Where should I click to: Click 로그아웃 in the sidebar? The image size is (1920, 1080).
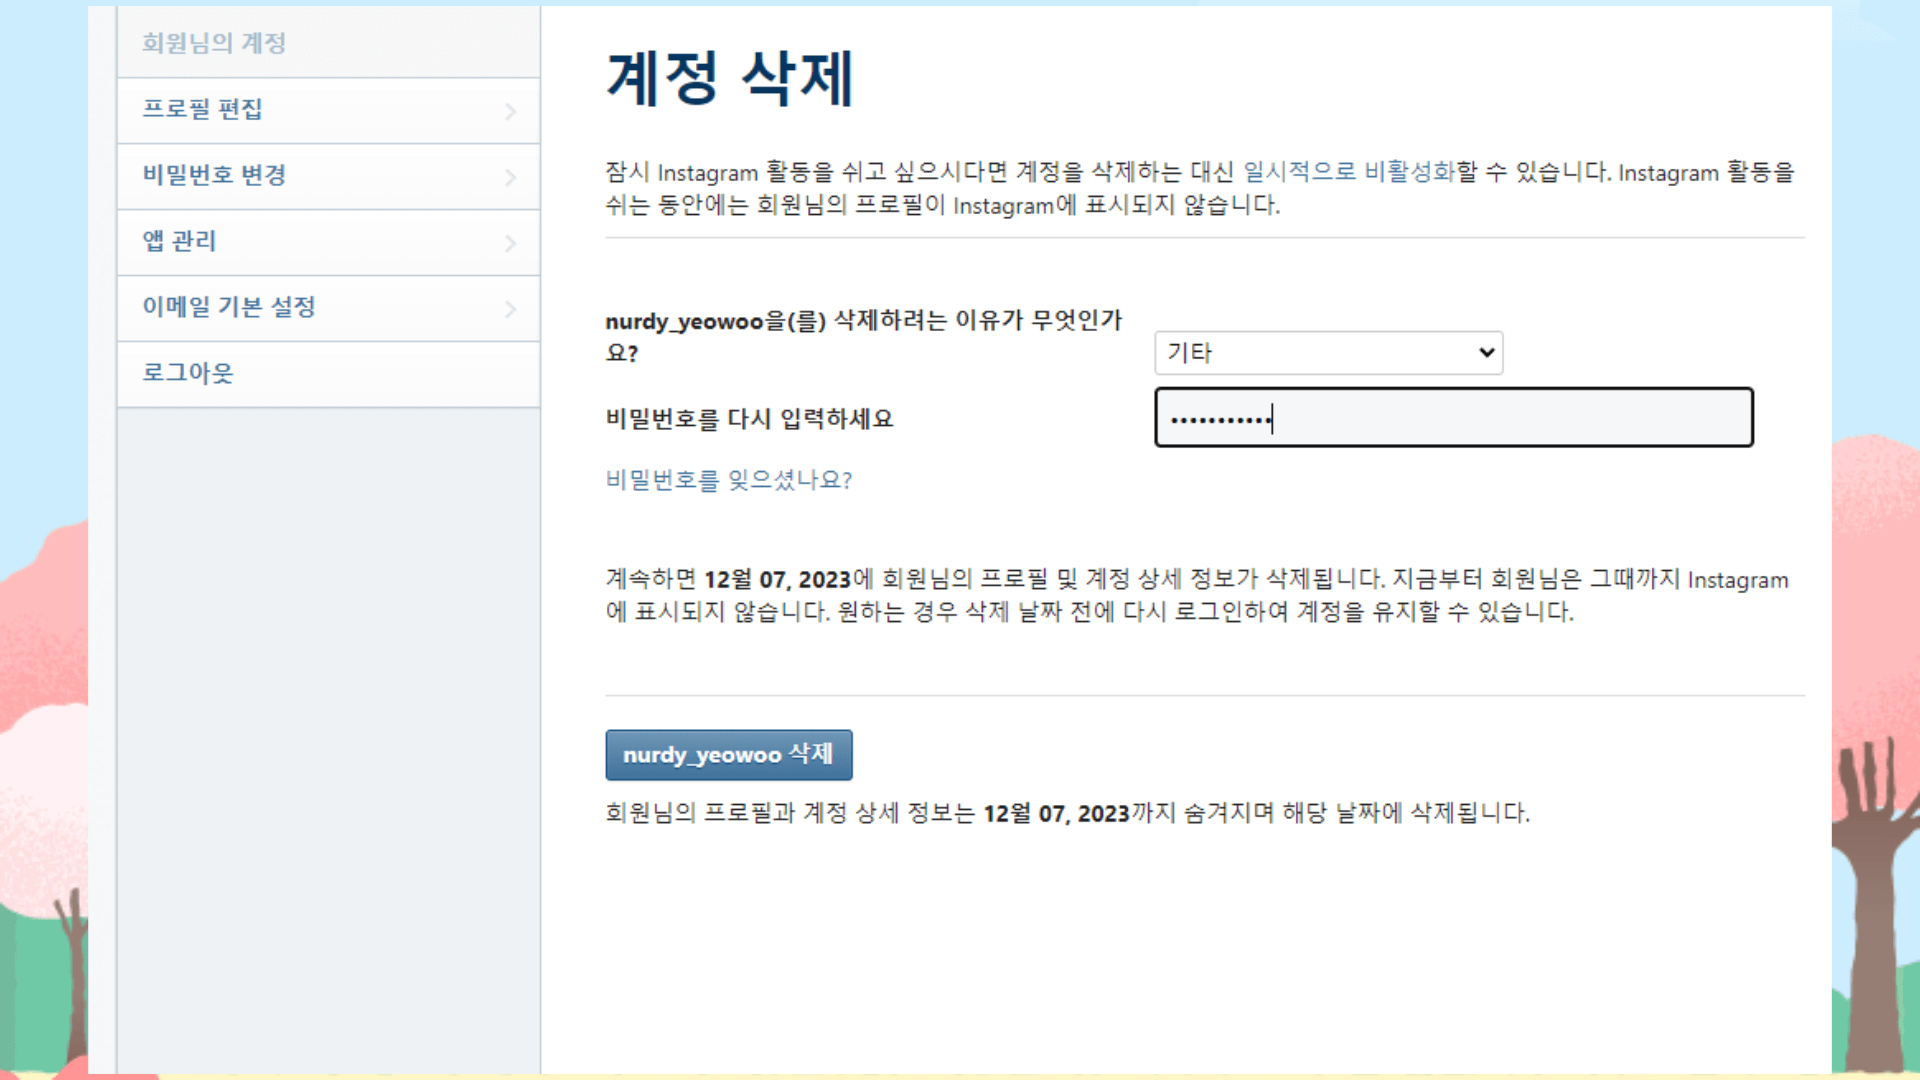[328, 374]
